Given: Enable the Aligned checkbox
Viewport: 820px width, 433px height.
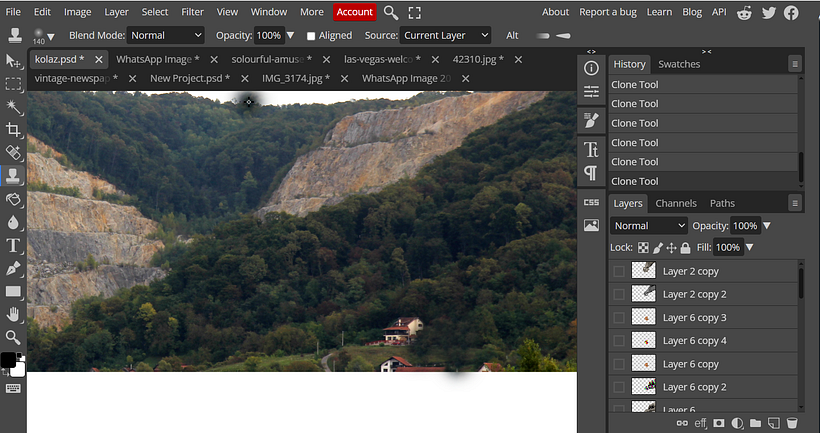Looking at the screenshot, I should click(x=311, y=36).
